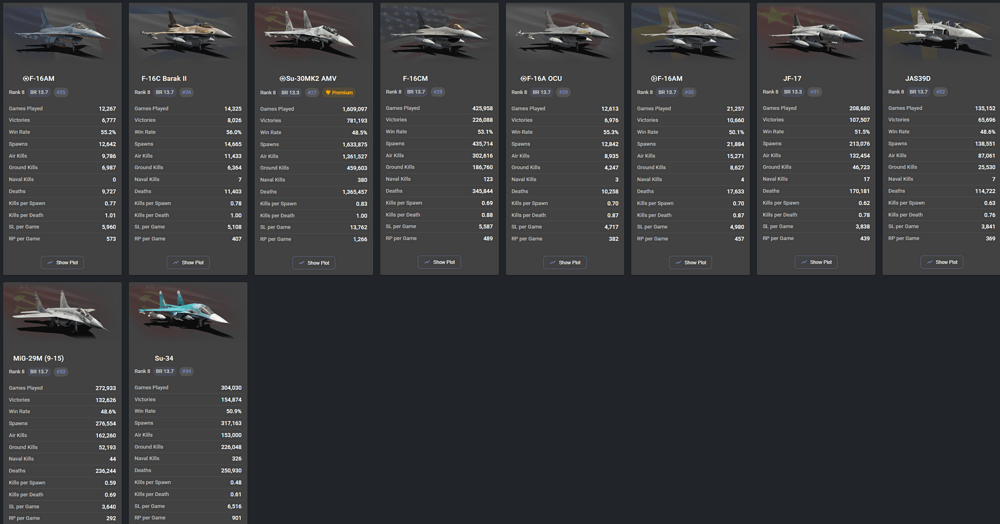Select the F-16CM title
Screen dimensions: 1000x524
(415, 78)
